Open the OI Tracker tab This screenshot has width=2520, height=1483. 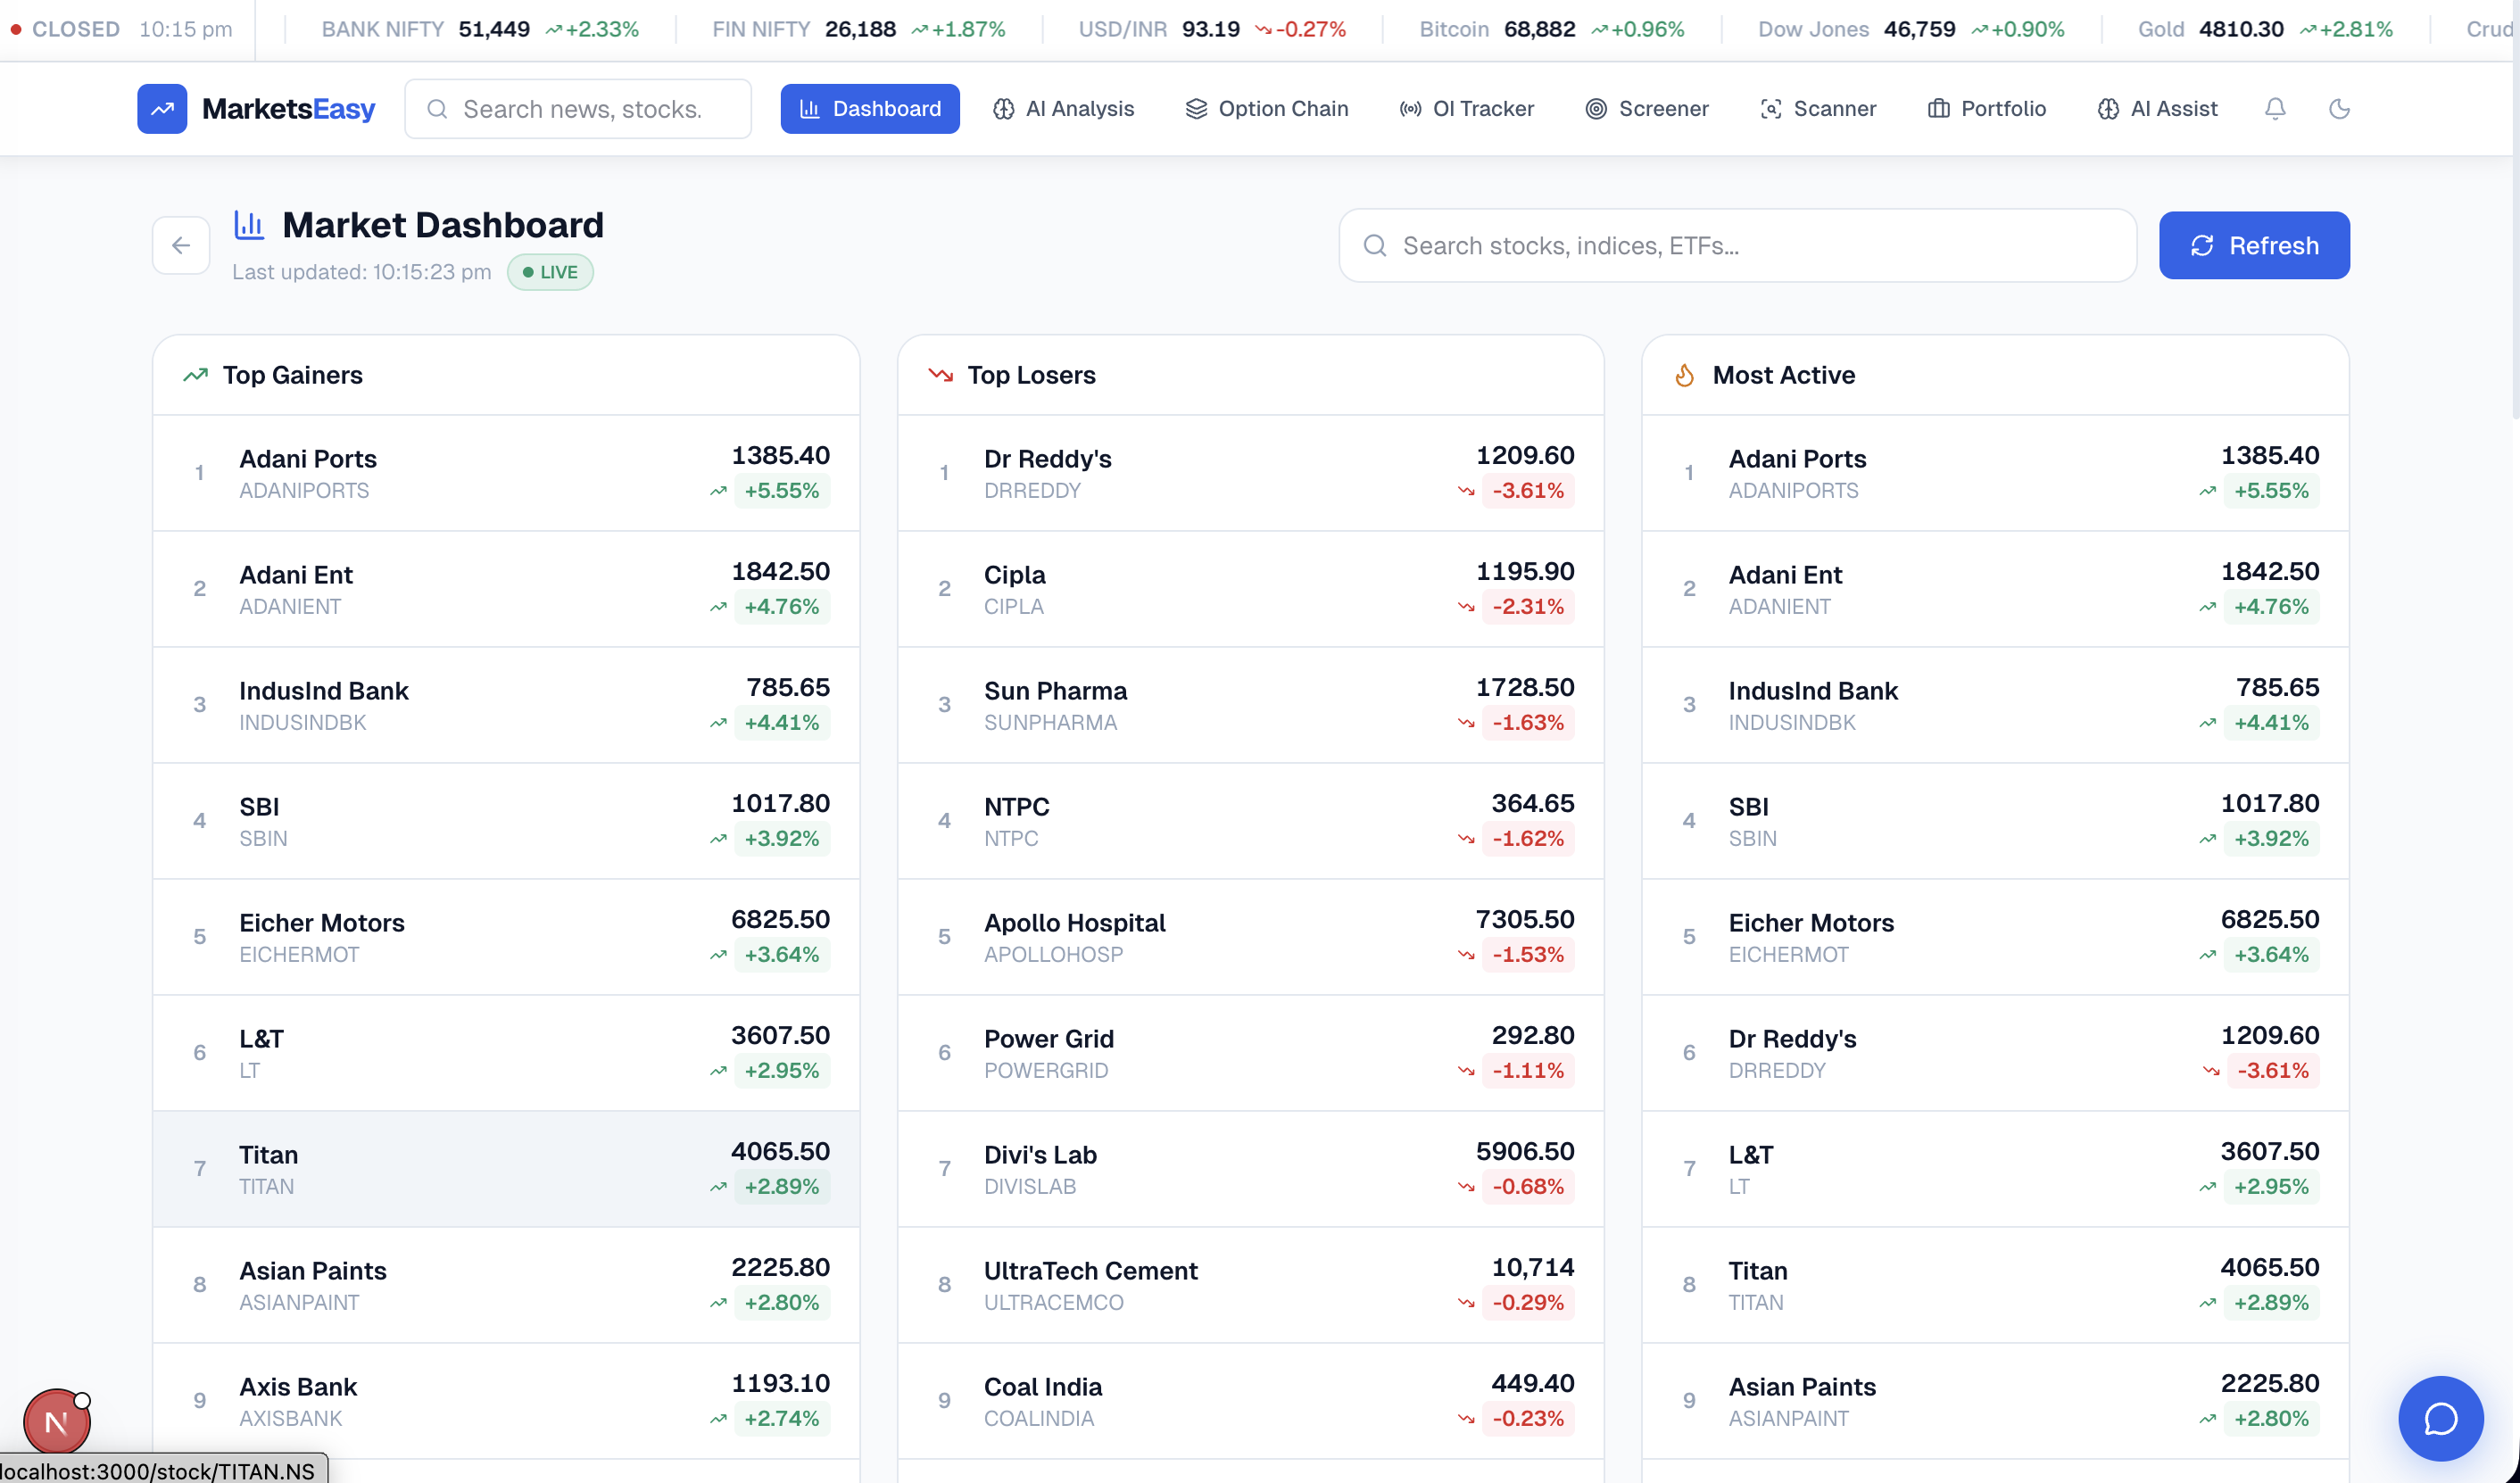click(x=1467, y=108)
